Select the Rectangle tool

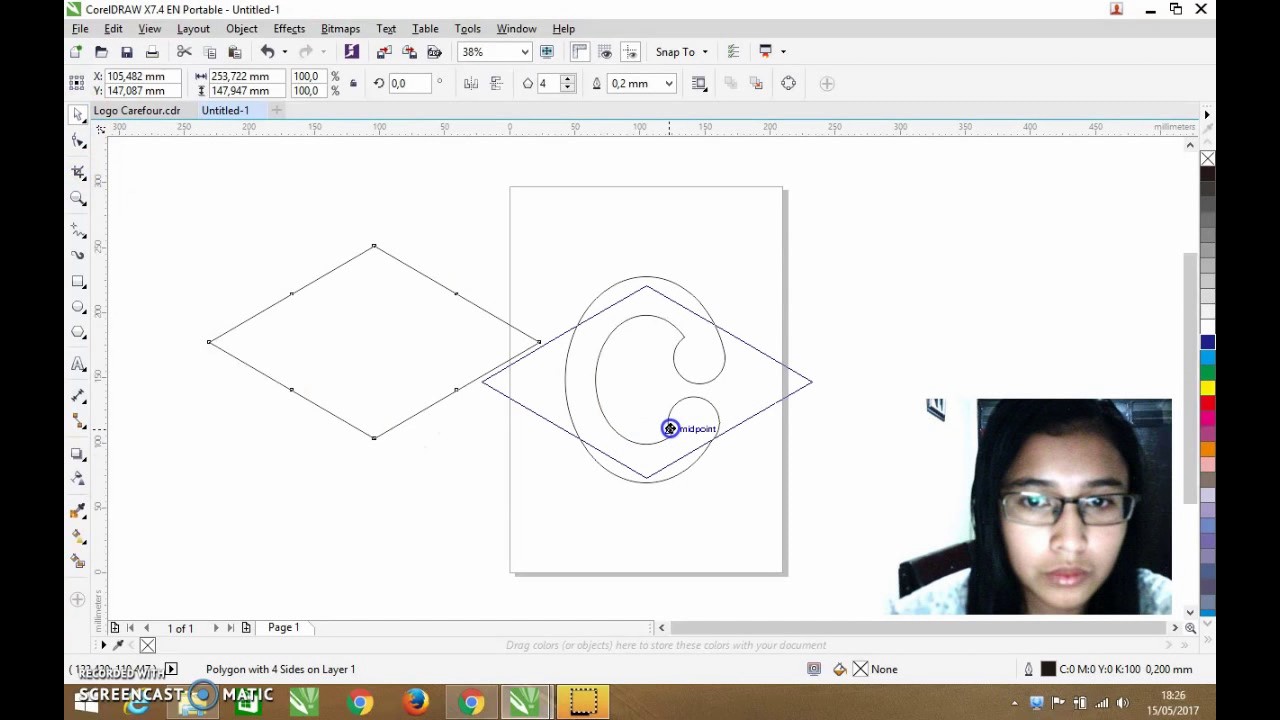click(79, 282)
